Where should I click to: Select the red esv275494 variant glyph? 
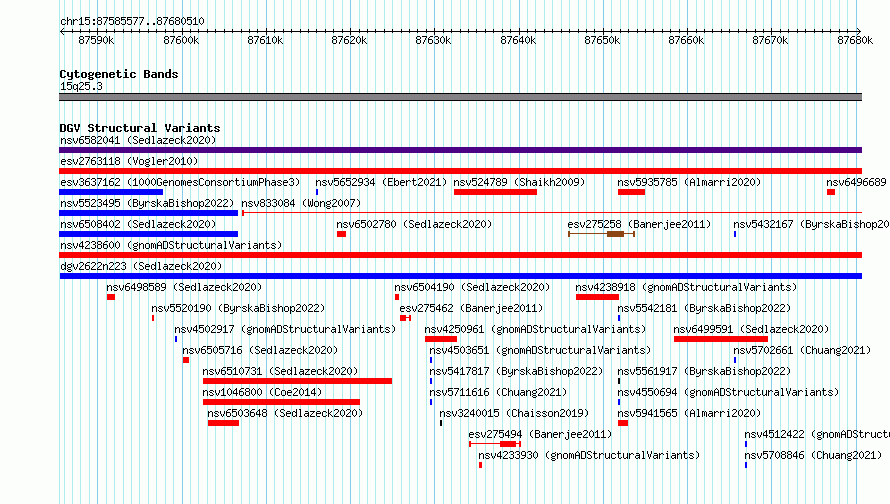pyautogui.click(x=495, y=444)
